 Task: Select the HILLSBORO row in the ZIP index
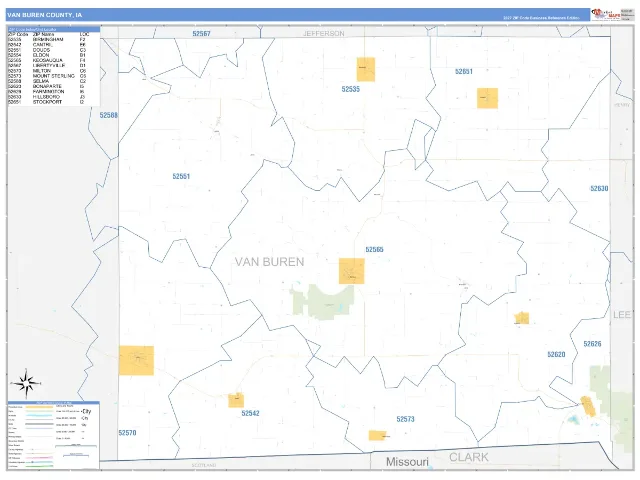tap(48, 97)
